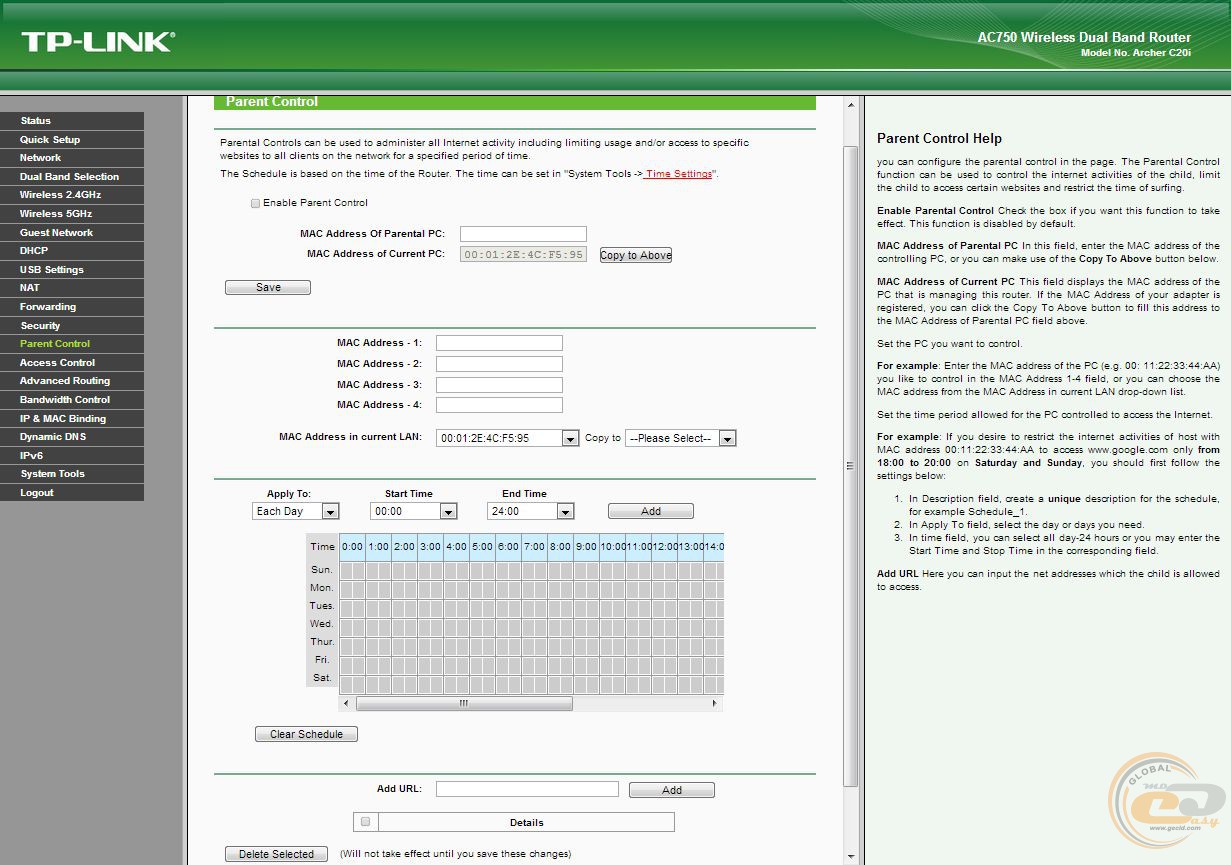Open Dual Band Selection page
Image resolution: width=1231 pixels, height=865 pixels.
72,177
